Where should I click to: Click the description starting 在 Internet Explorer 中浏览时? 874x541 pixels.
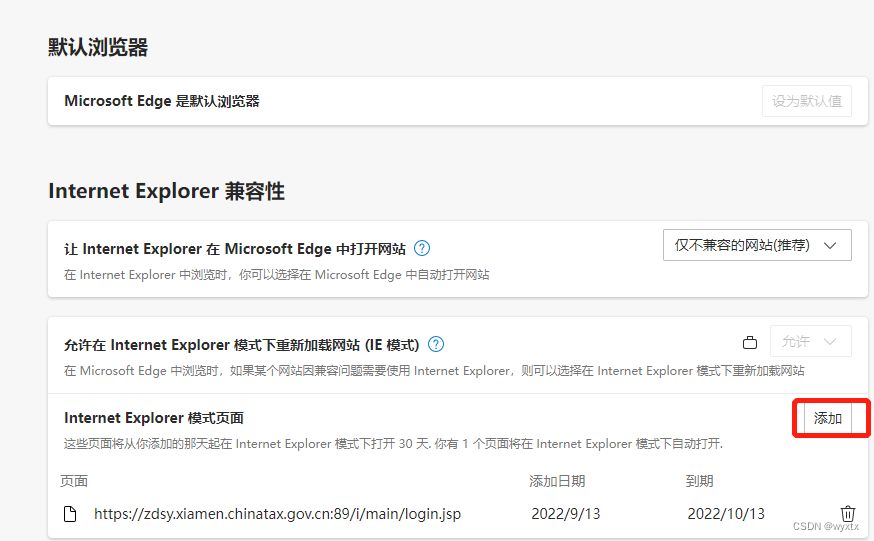(x=276, y=275)
